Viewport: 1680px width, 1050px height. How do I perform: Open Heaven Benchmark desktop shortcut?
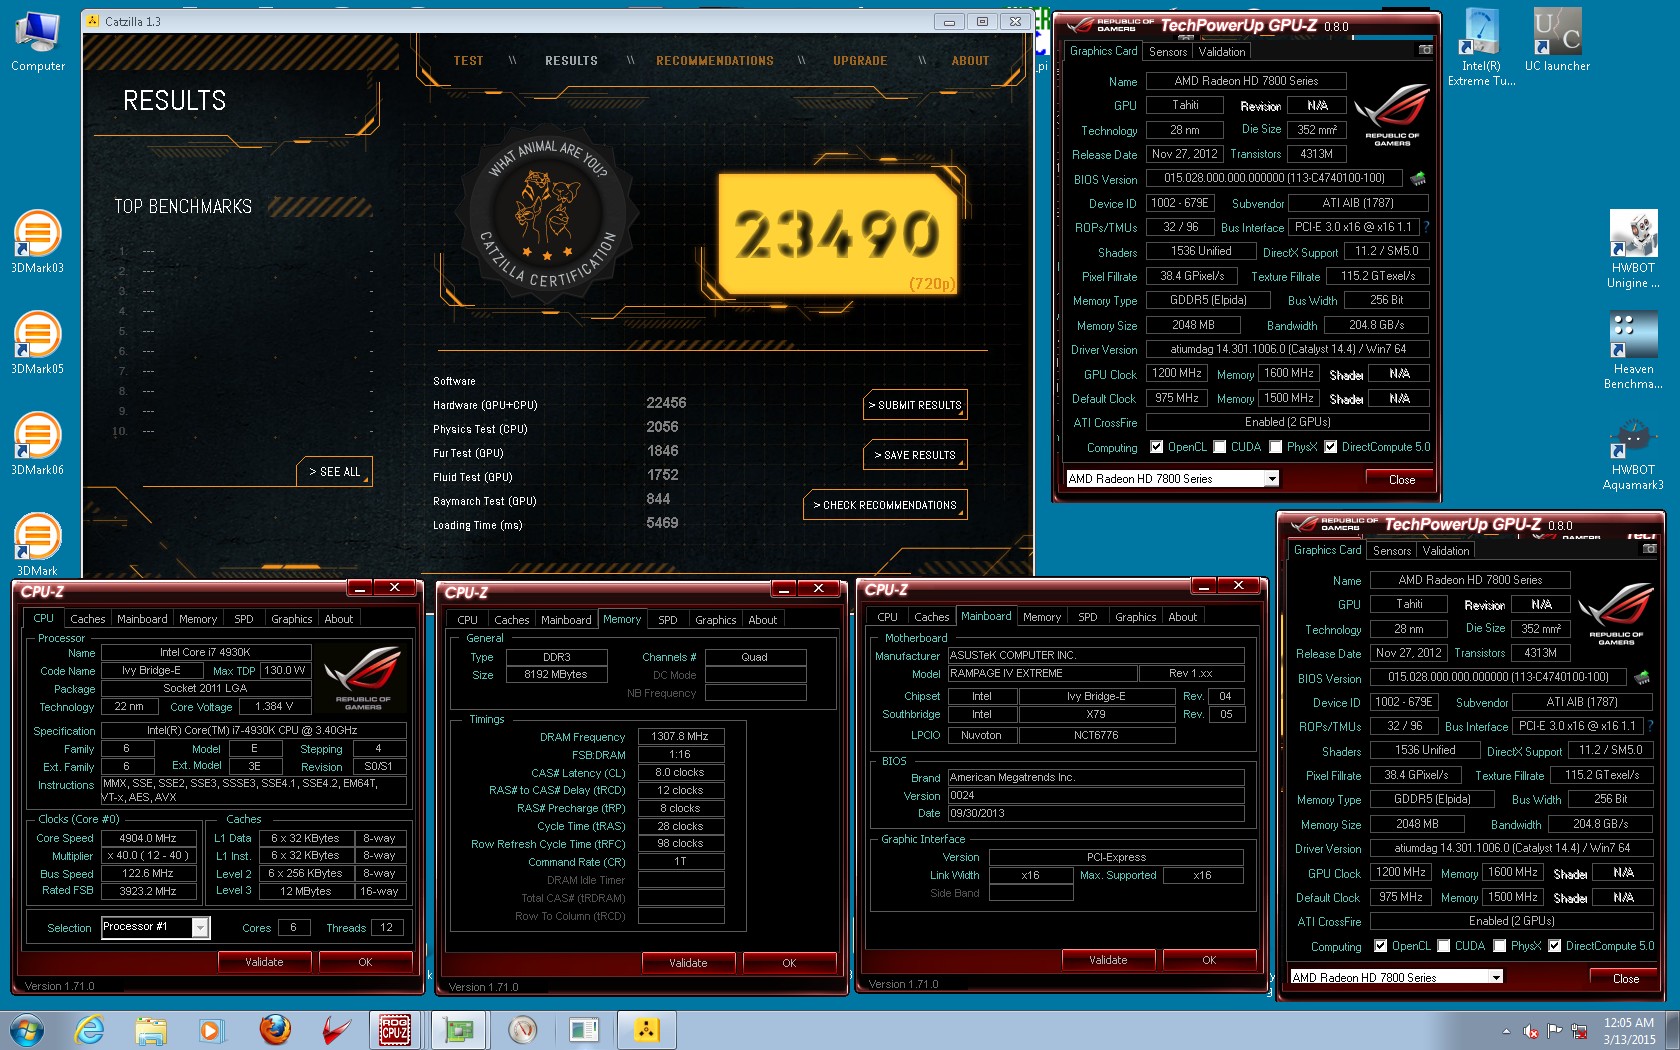coord(1633,350)
